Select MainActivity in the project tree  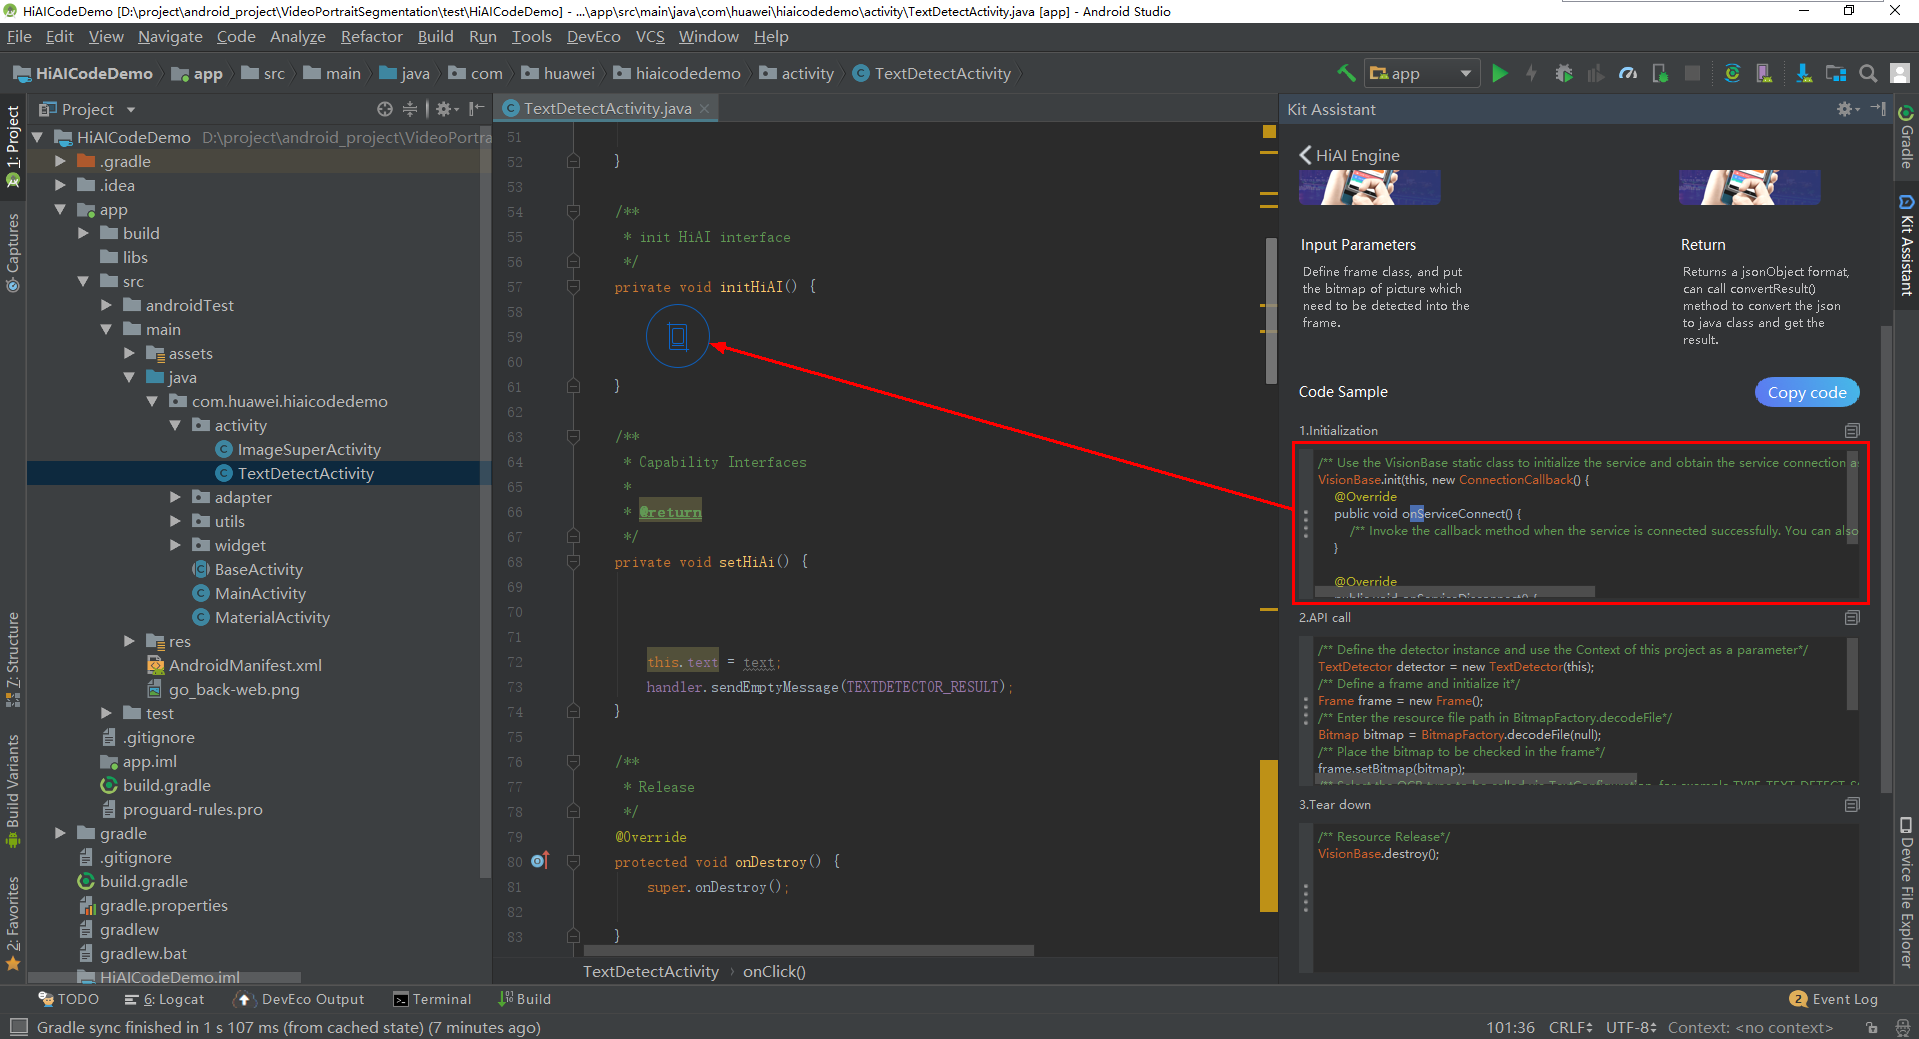pos(260,593)
